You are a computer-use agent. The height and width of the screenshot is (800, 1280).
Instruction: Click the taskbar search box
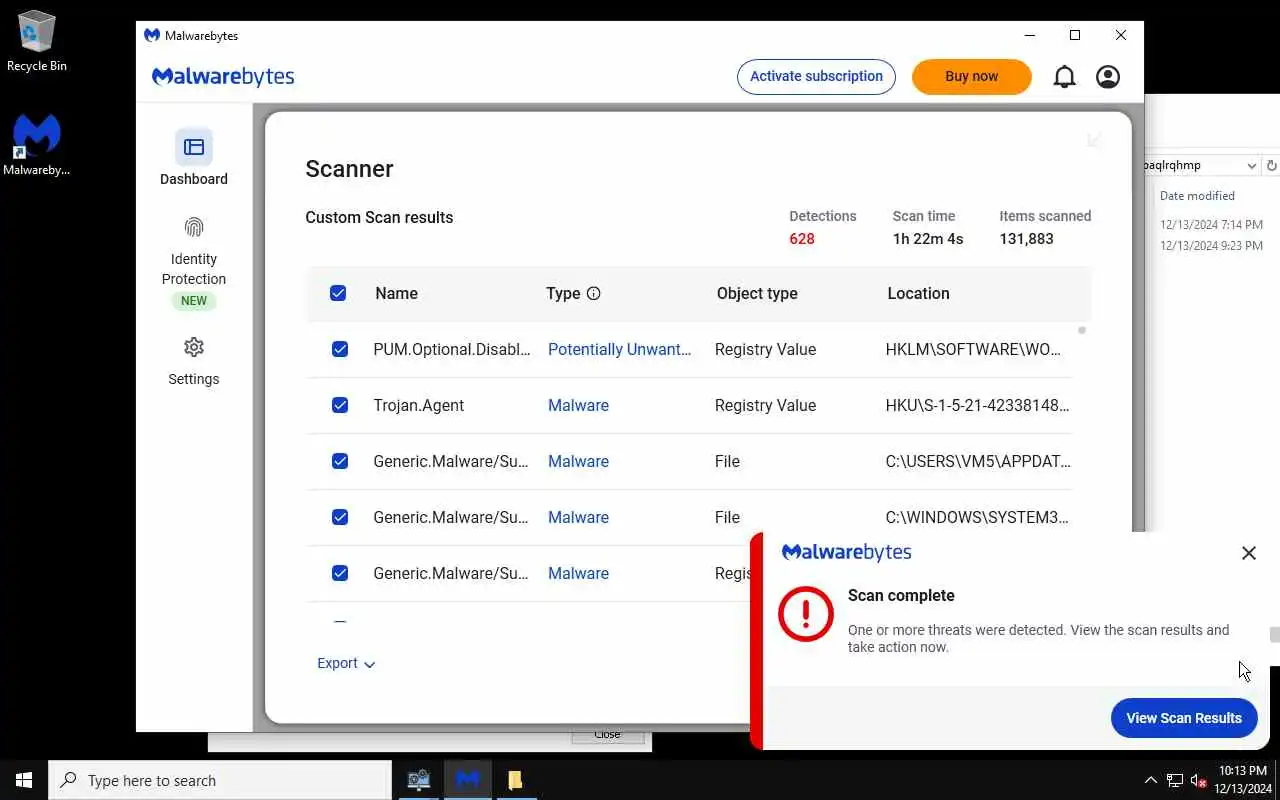tap(220, 780)
